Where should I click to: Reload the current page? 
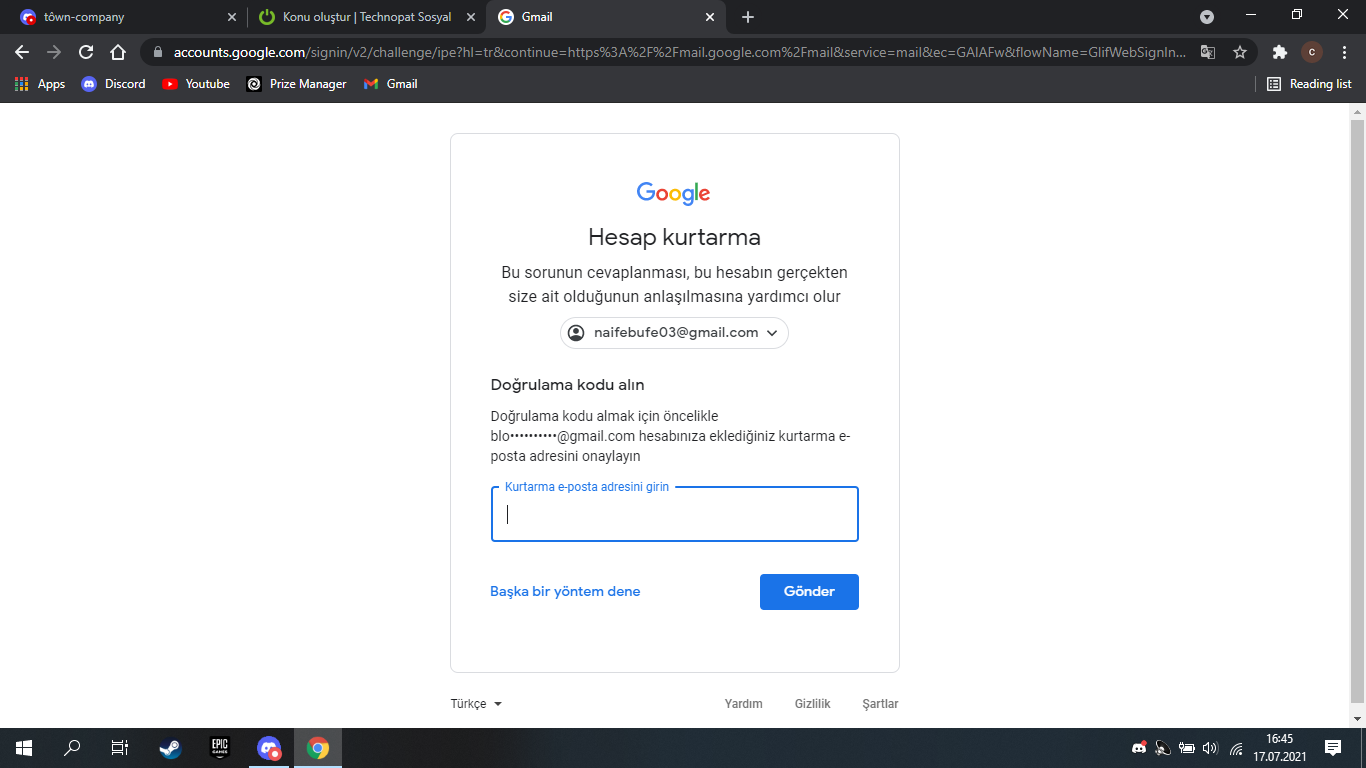coord(86,52)
